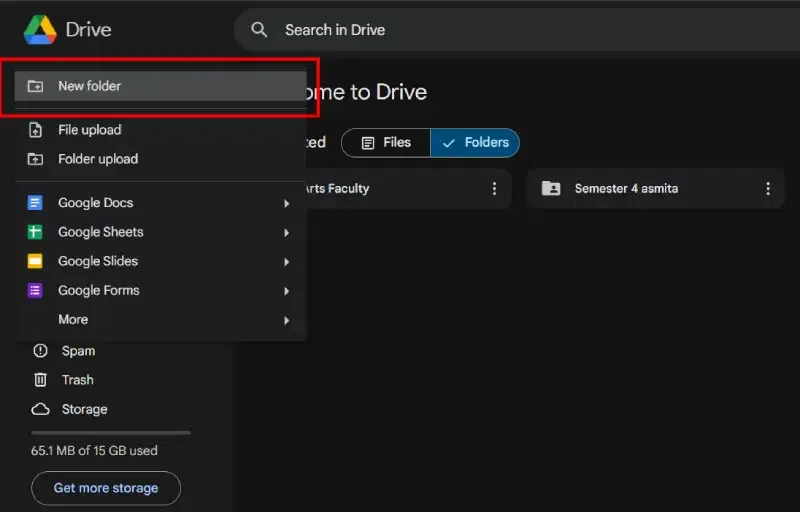The image size is (800, 512).
Task: Choose File upload from the menu
Action: point(160,130)
